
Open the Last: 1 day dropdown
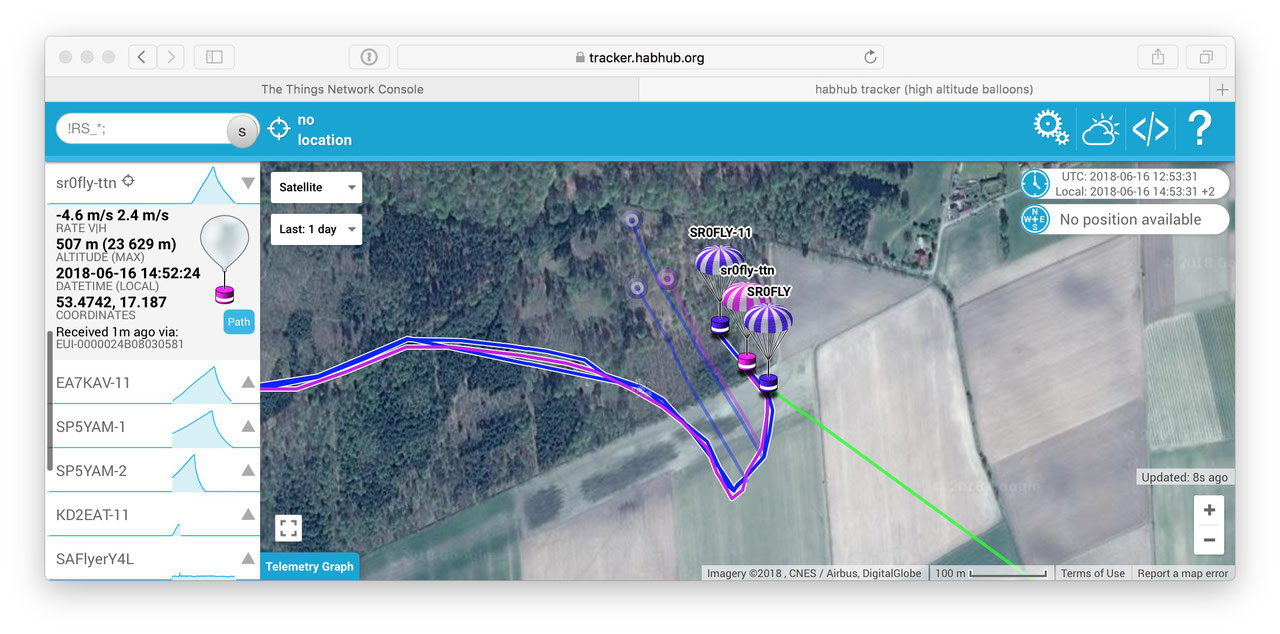click(316, 229)
